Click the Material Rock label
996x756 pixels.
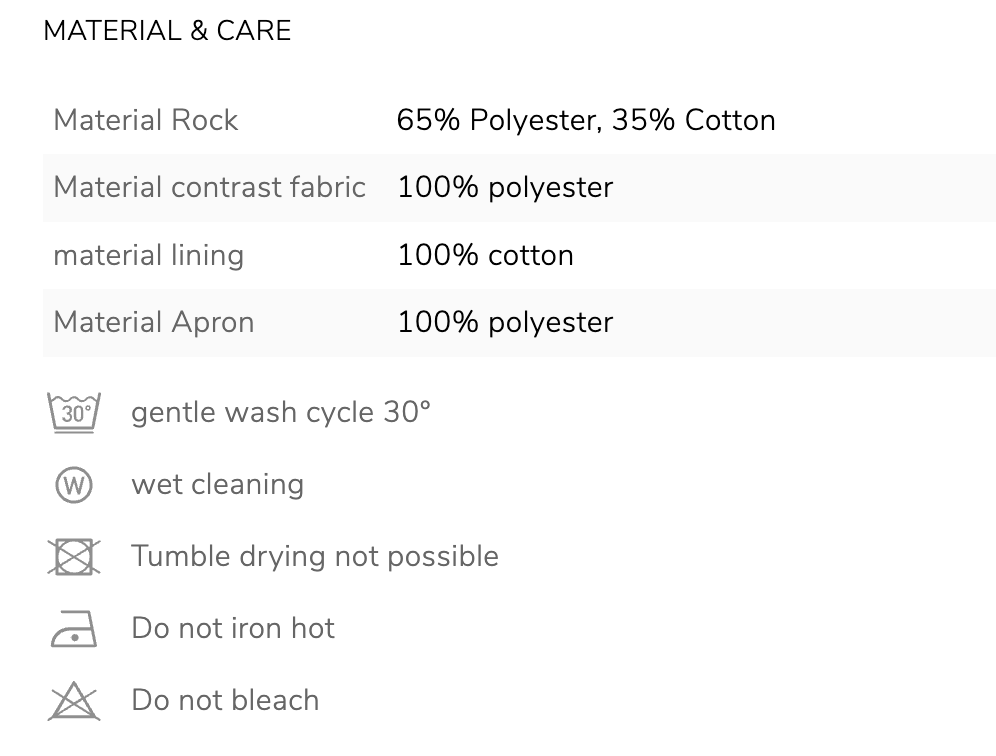pyautogui.click(x=145, y=120)
